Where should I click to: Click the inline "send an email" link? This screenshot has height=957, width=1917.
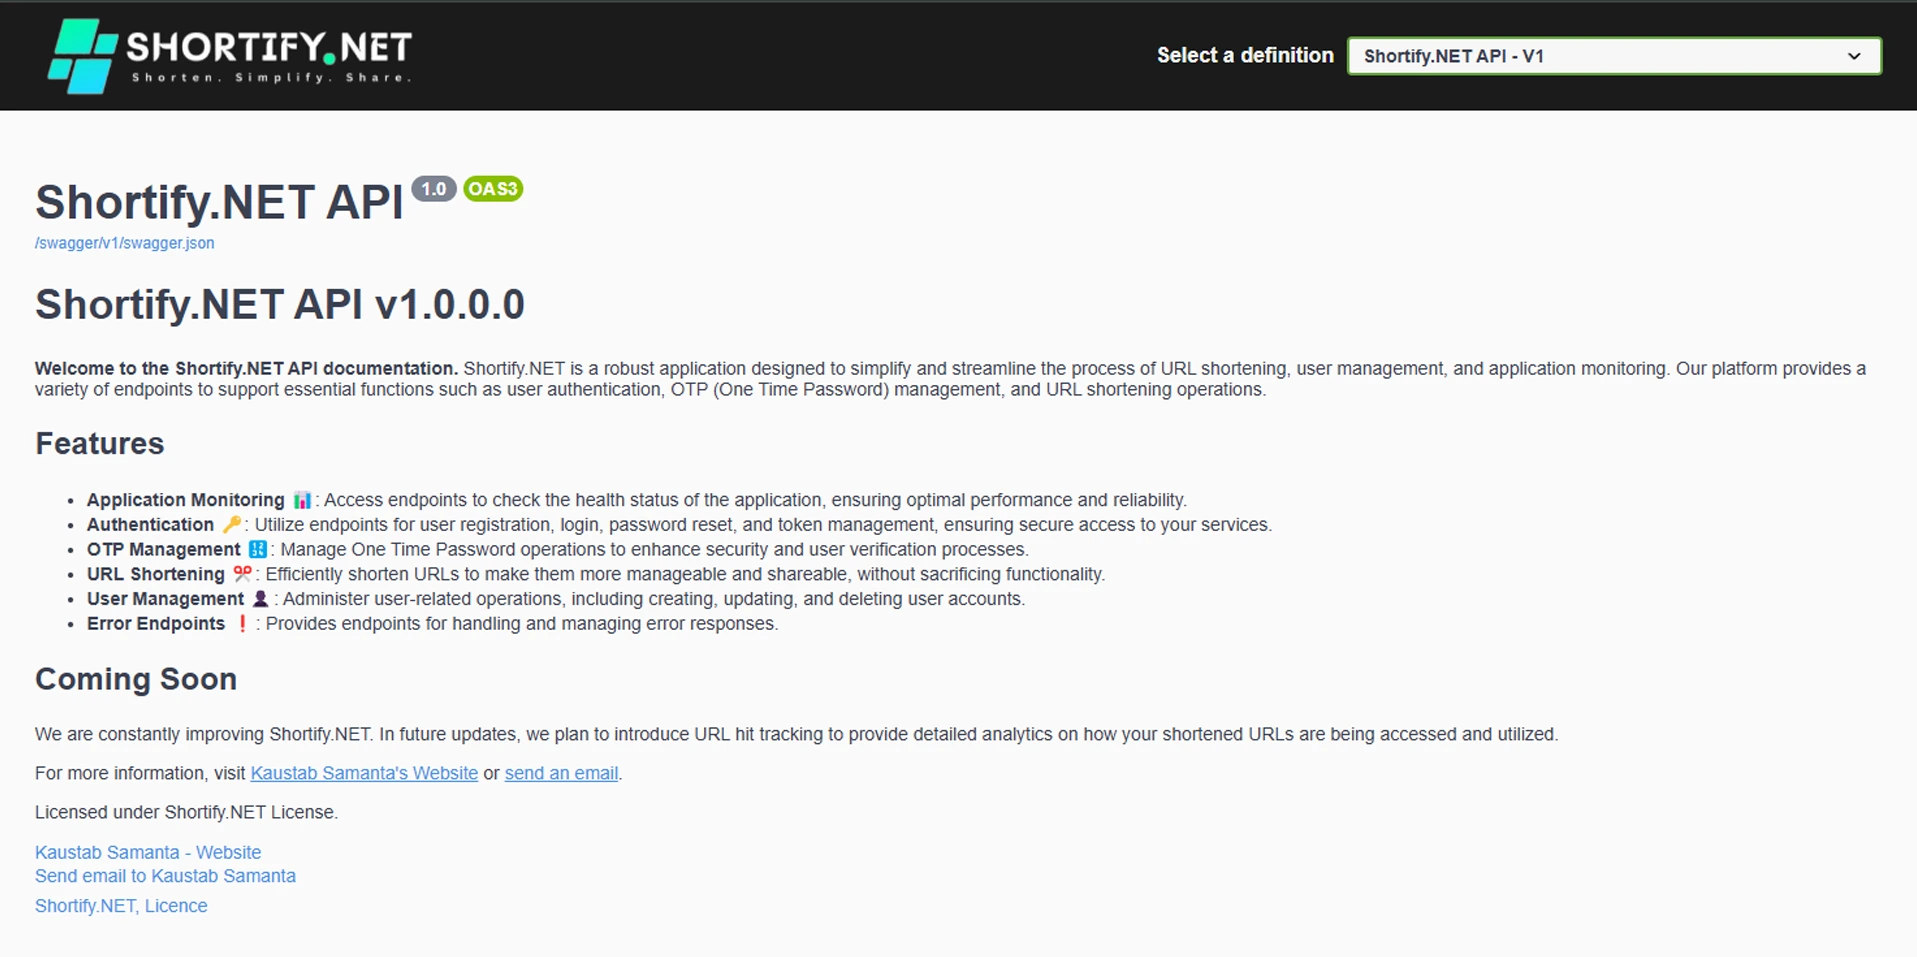561,773
